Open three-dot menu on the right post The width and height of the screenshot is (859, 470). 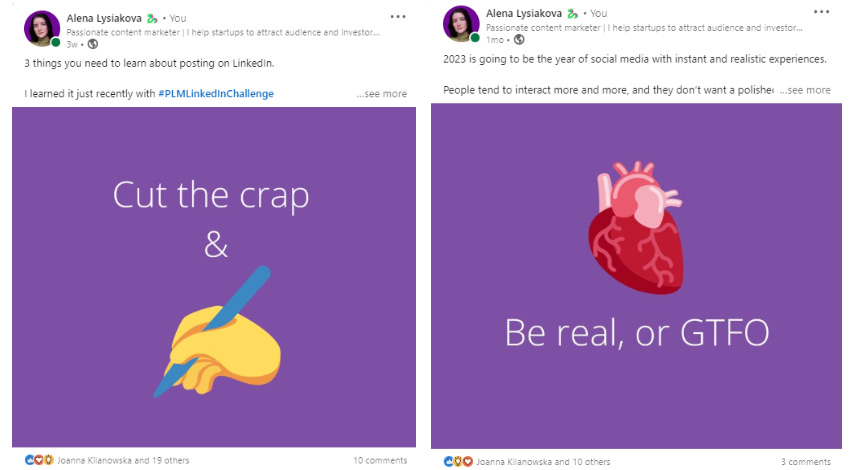pyautogui.click(x=821, y=12)
